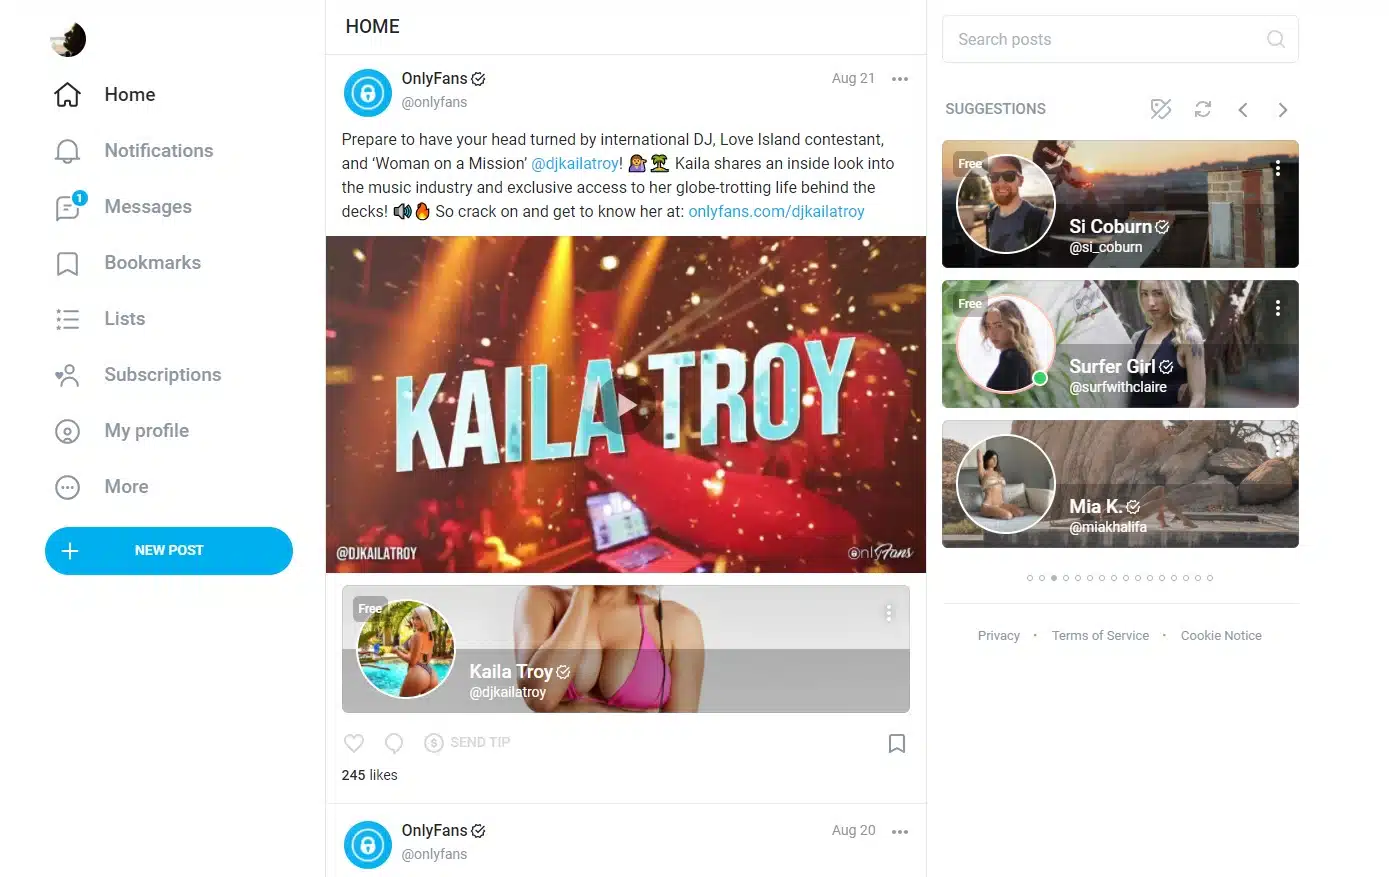This screenshot has width=1389, height=877.
Task: Click the Search posts field
Action: (x=1120, y=39)
